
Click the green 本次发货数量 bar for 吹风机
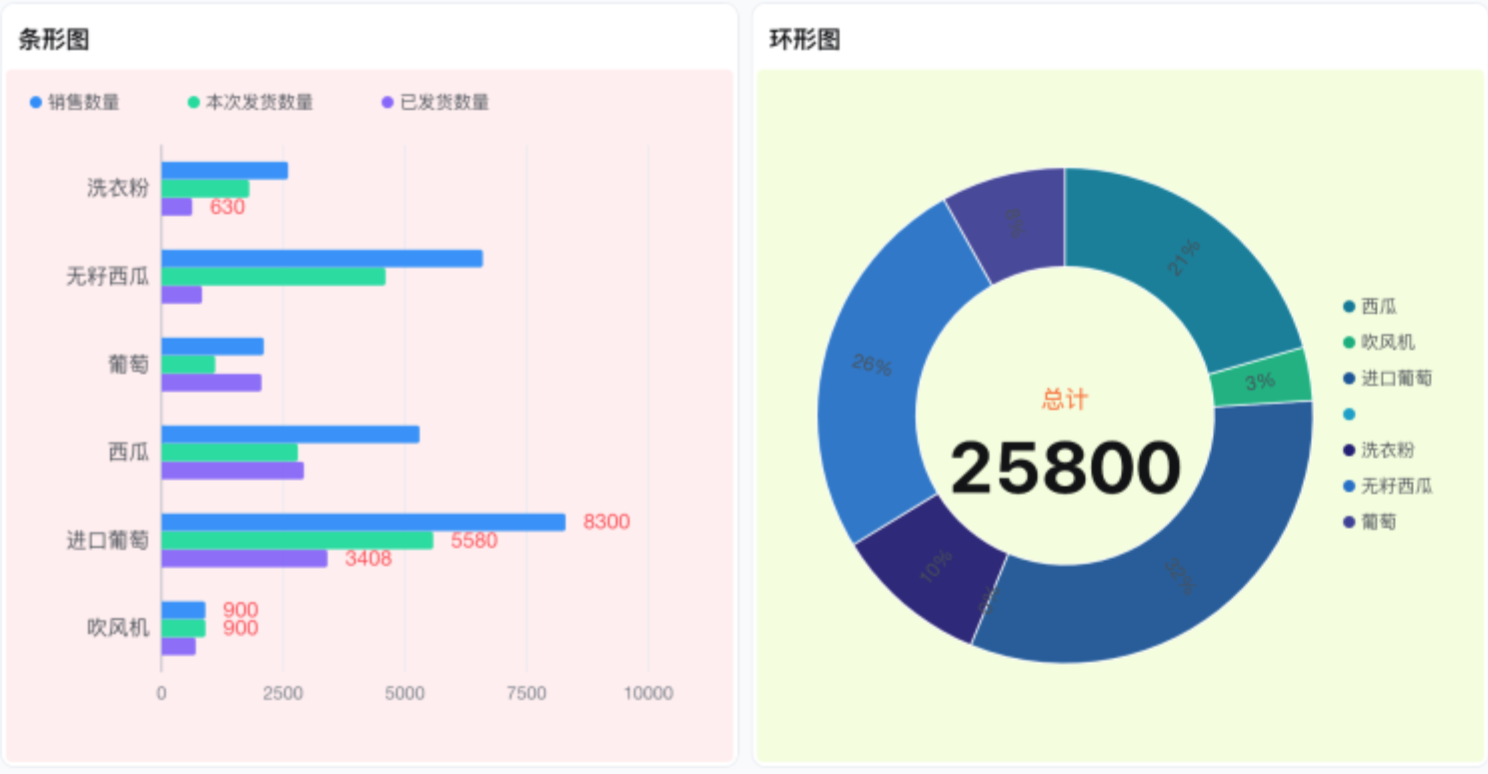(184, 628)
